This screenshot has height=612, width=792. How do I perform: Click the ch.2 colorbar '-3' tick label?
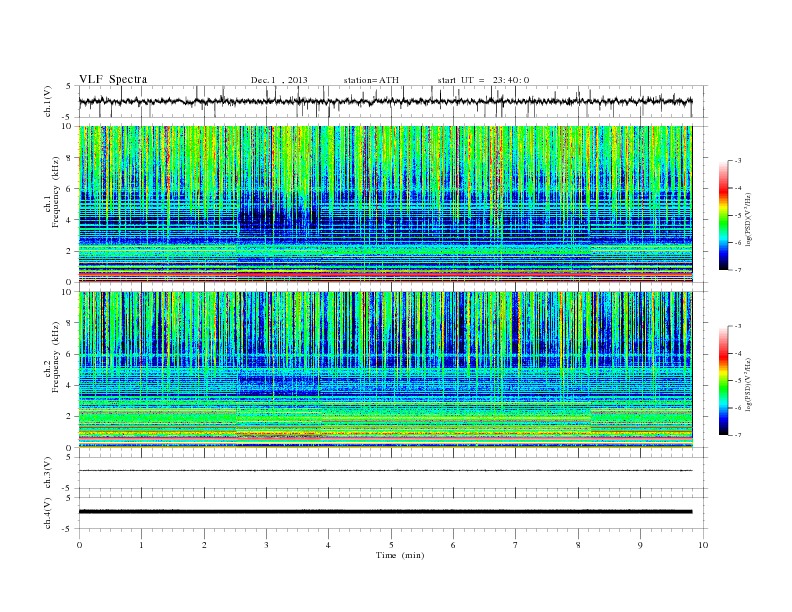[738, 326]
